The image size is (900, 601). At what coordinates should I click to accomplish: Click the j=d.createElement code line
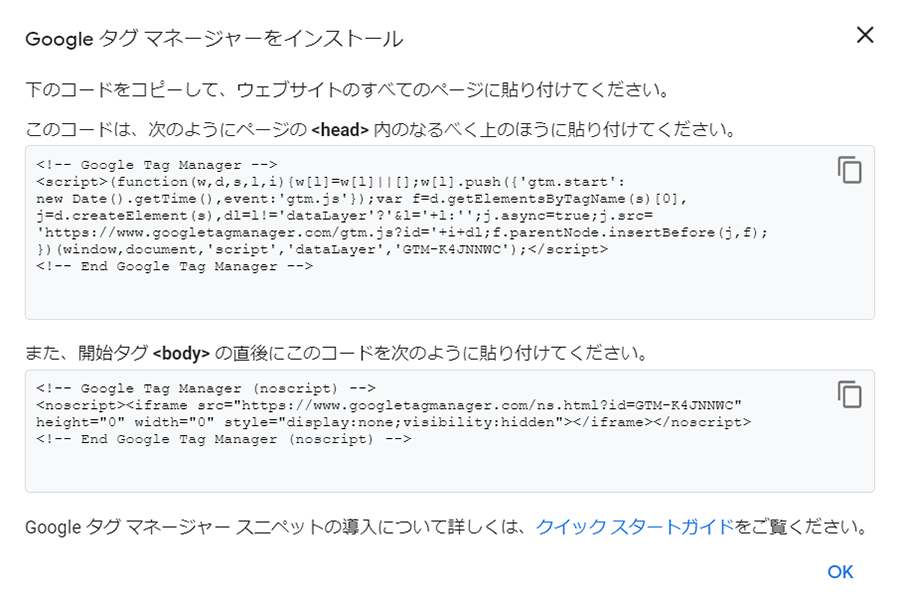tap(344, 216)
